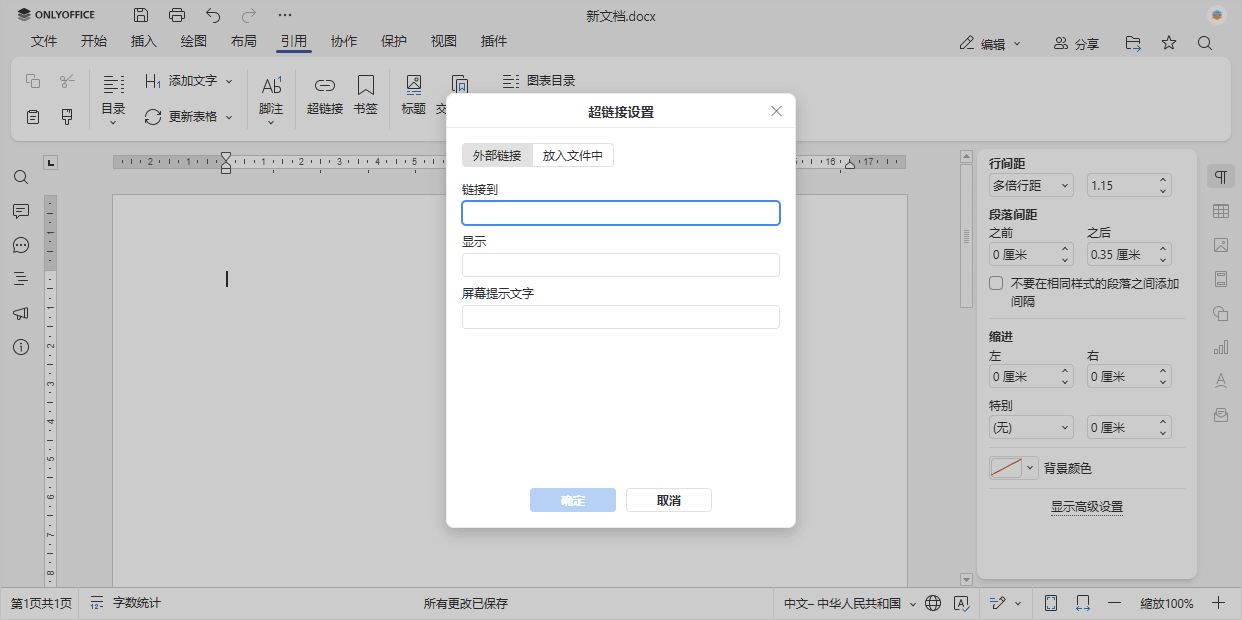1242x620 pixels.
Task: Open the 特别 indentation dropdown
Action: pos(1031,427)
